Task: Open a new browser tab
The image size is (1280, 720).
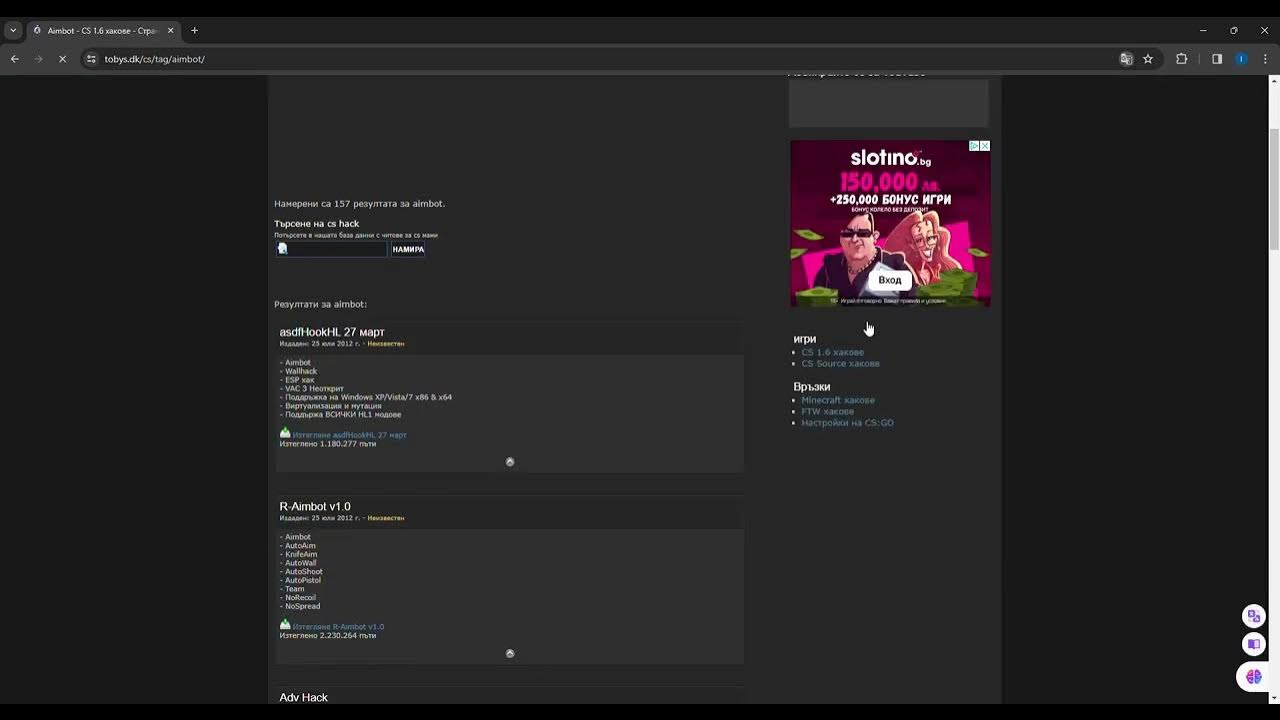Action: point(194,31)
